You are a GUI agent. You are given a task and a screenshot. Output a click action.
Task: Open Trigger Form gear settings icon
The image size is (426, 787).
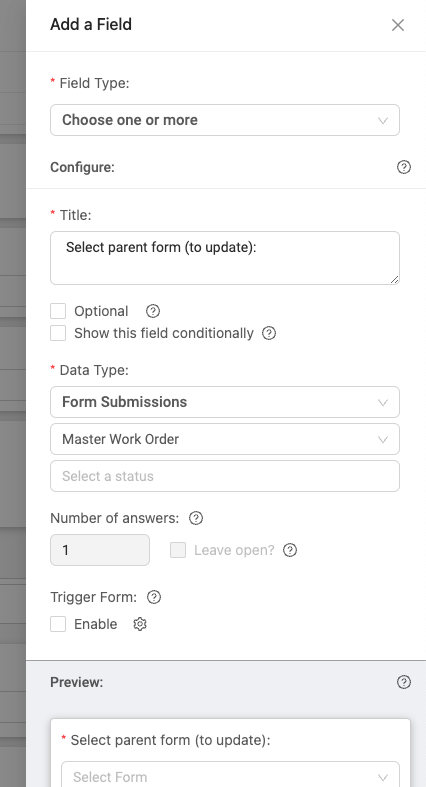click(x=140, y=624)
